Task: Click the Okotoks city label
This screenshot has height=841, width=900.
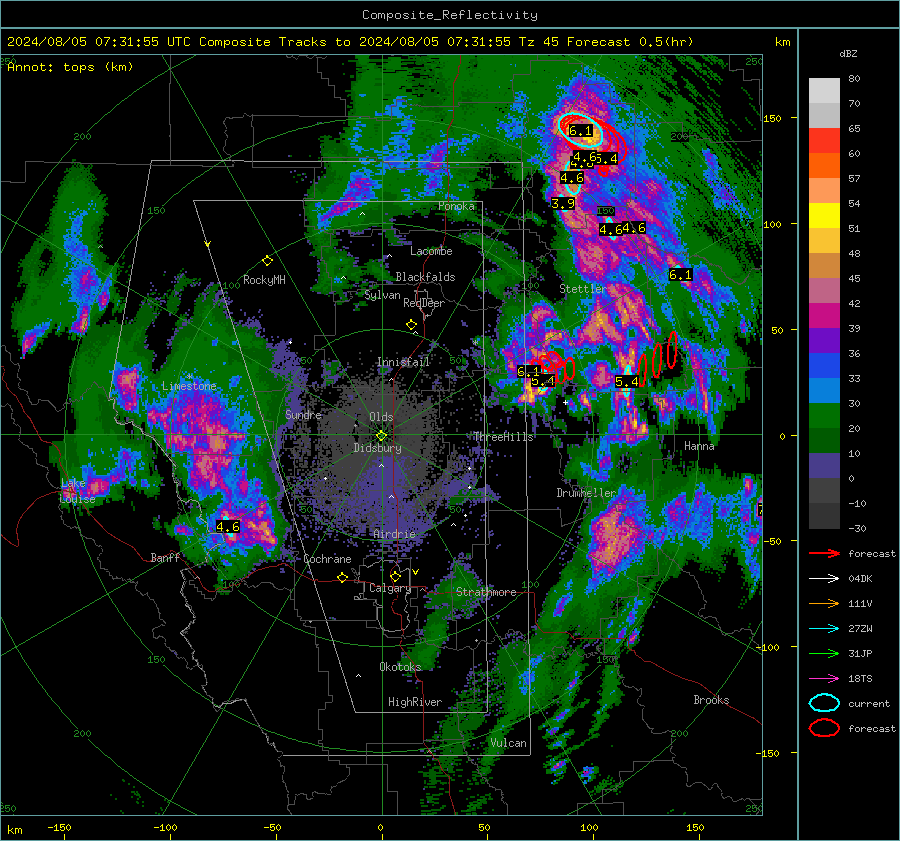Action: [x=400, y=666]
